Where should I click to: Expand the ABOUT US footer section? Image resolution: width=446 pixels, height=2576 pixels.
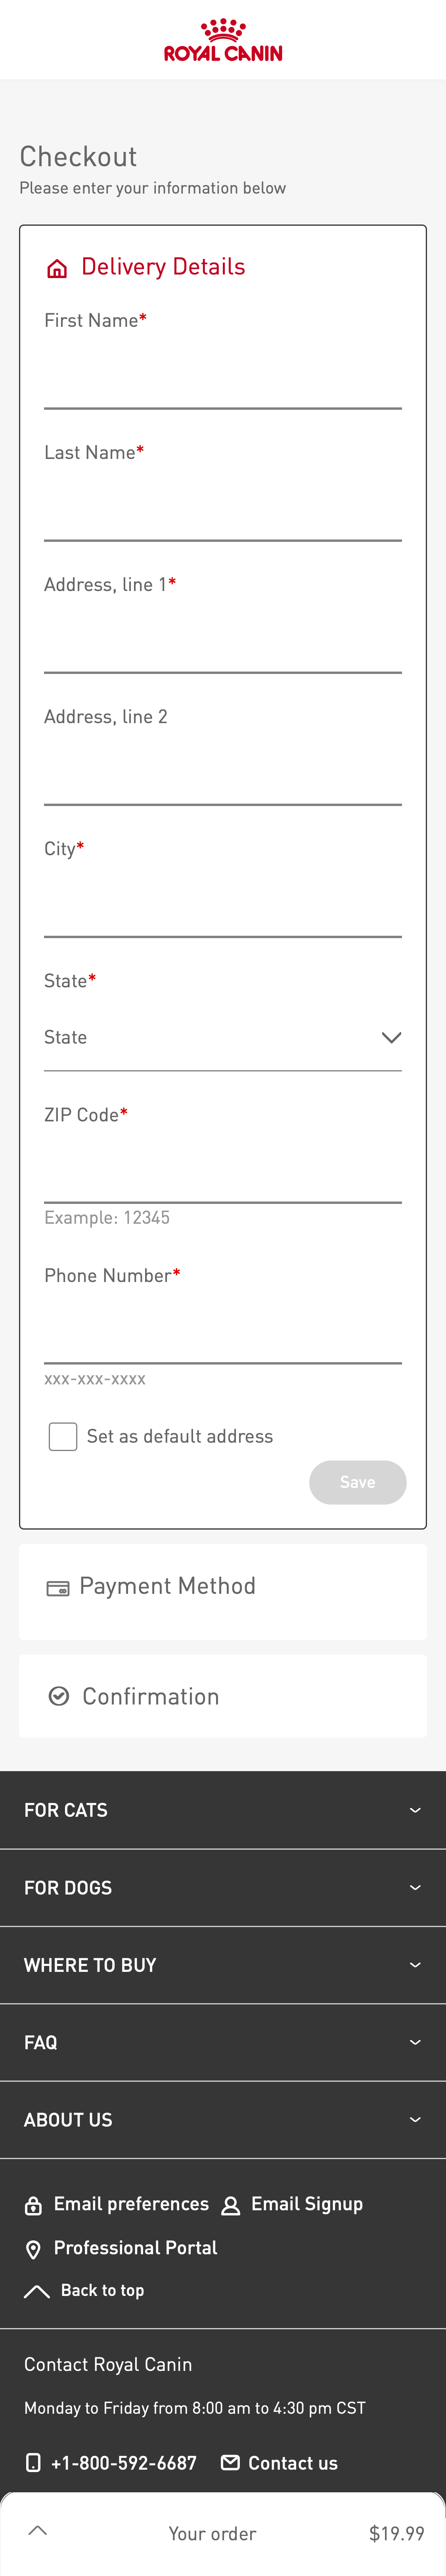pos(222,2120)
